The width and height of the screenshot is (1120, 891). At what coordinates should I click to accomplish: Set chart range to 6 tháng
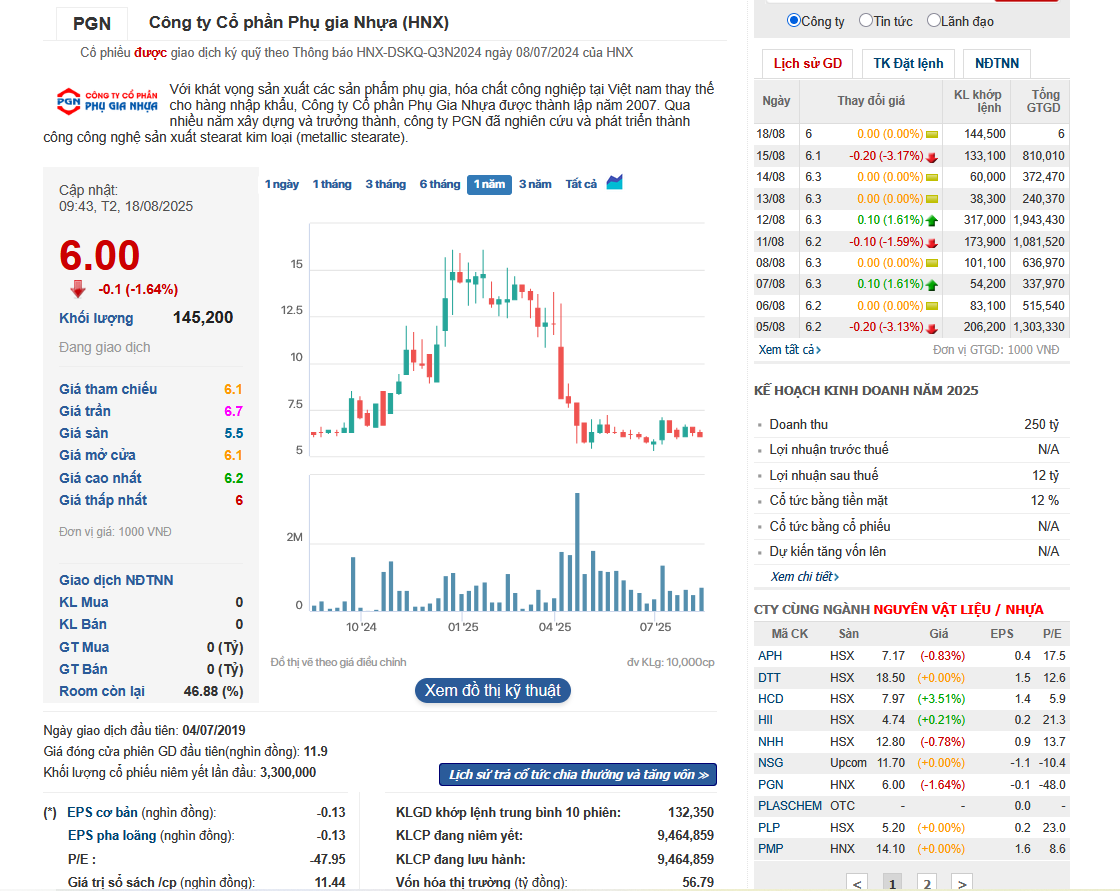click(439, 184)
